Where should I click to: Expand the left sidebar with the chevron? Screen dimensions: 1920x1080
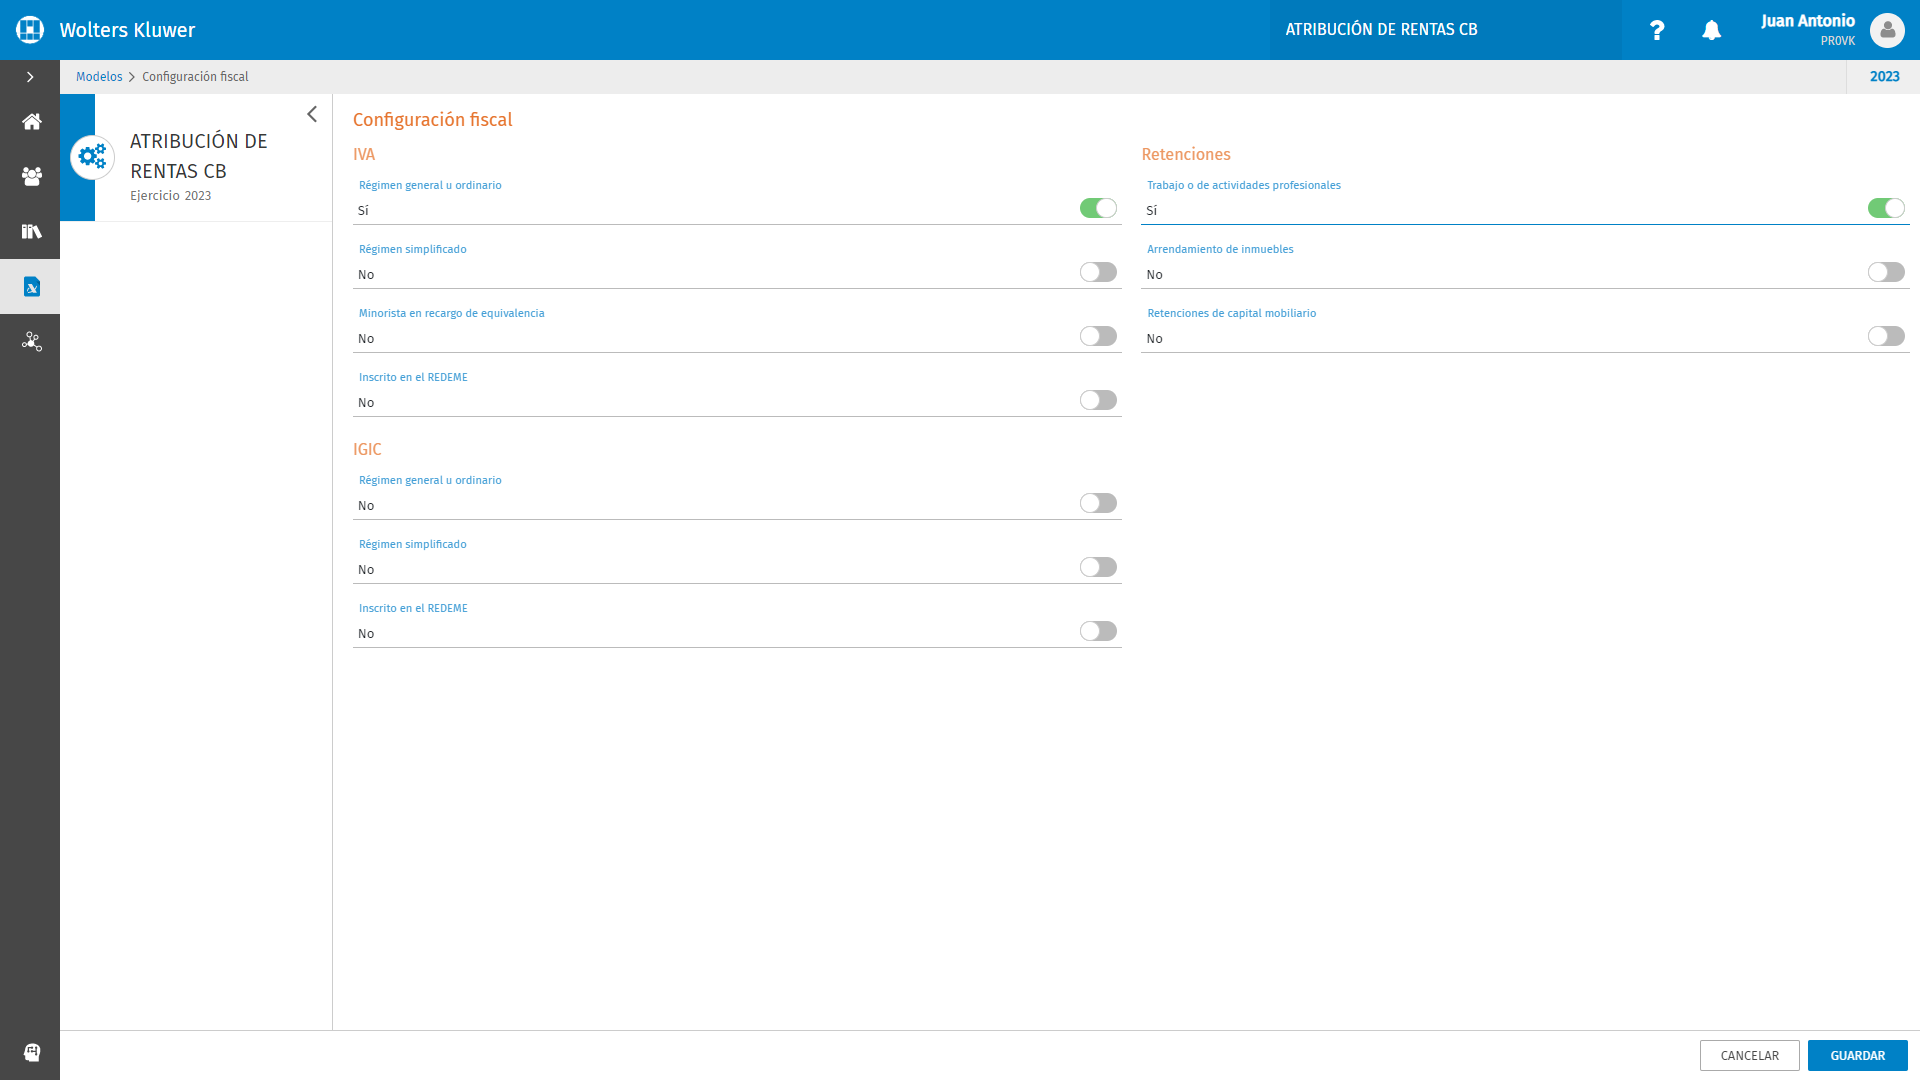(30, 77)
